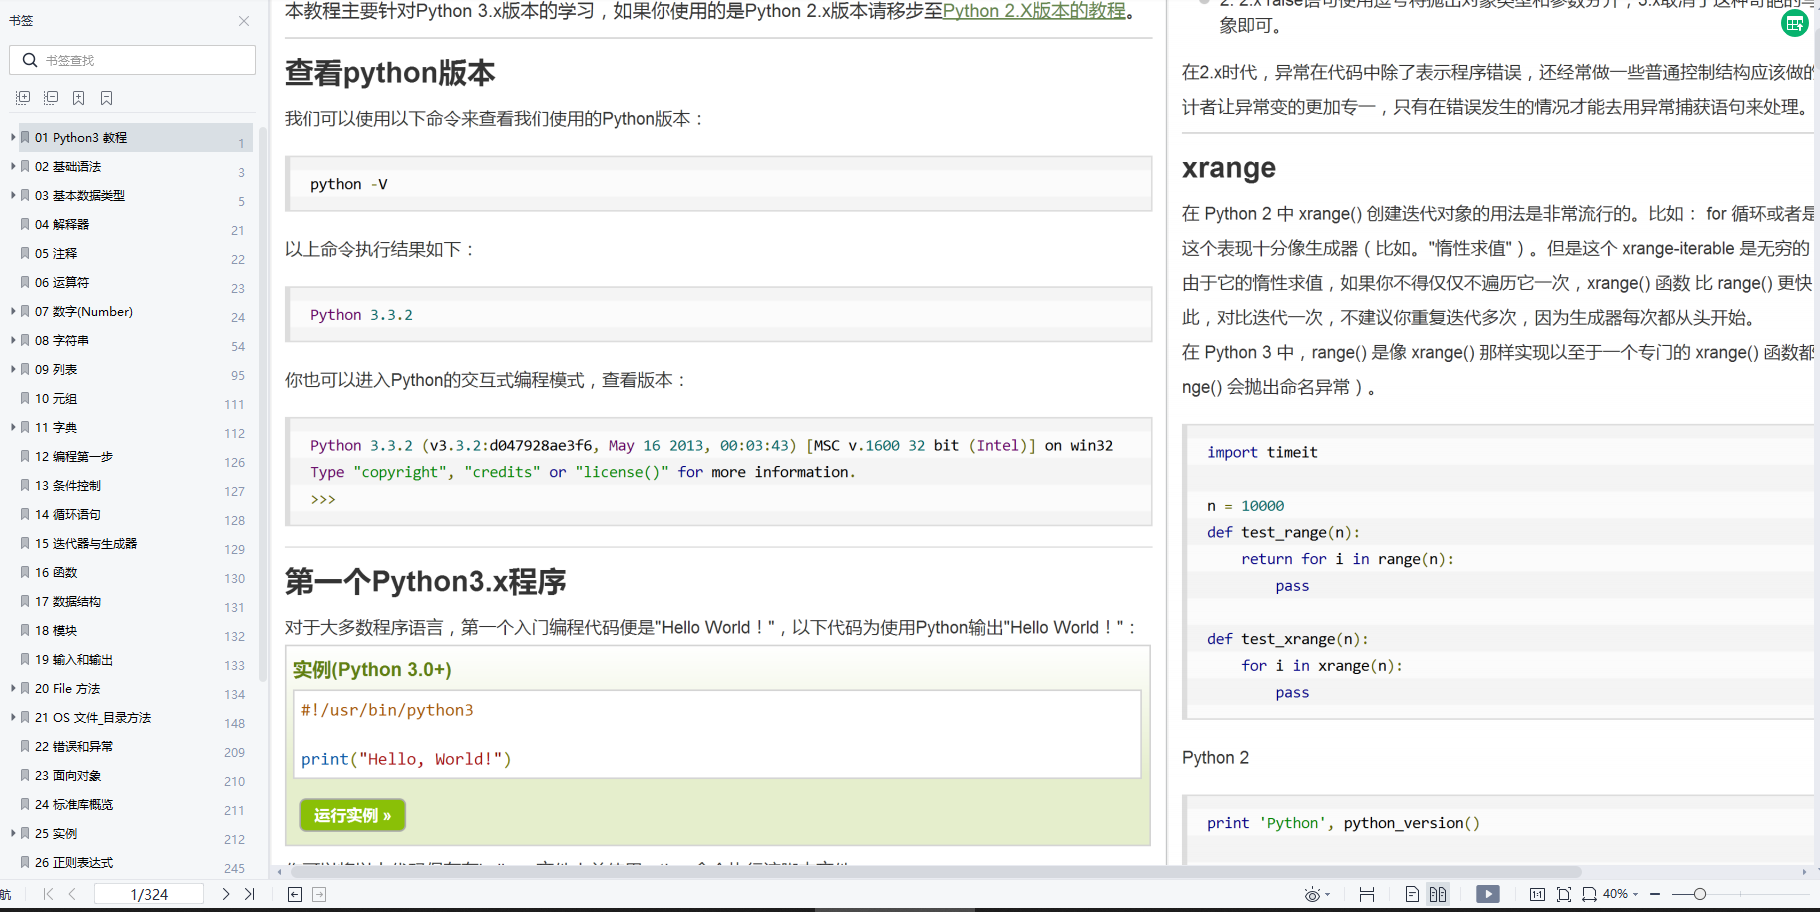
Task: Open bookmark 06 运算符
Action: 62,282
